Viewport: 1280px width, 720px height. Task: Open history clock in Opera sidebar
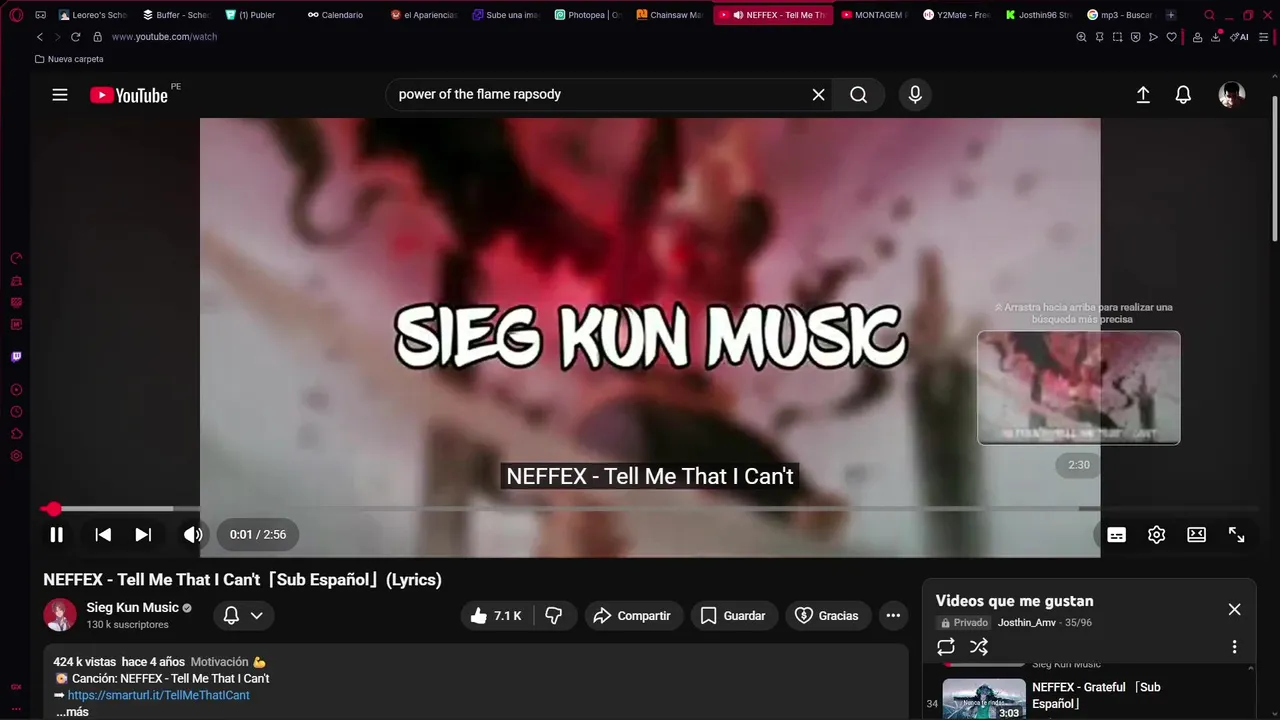pos(16,412)
